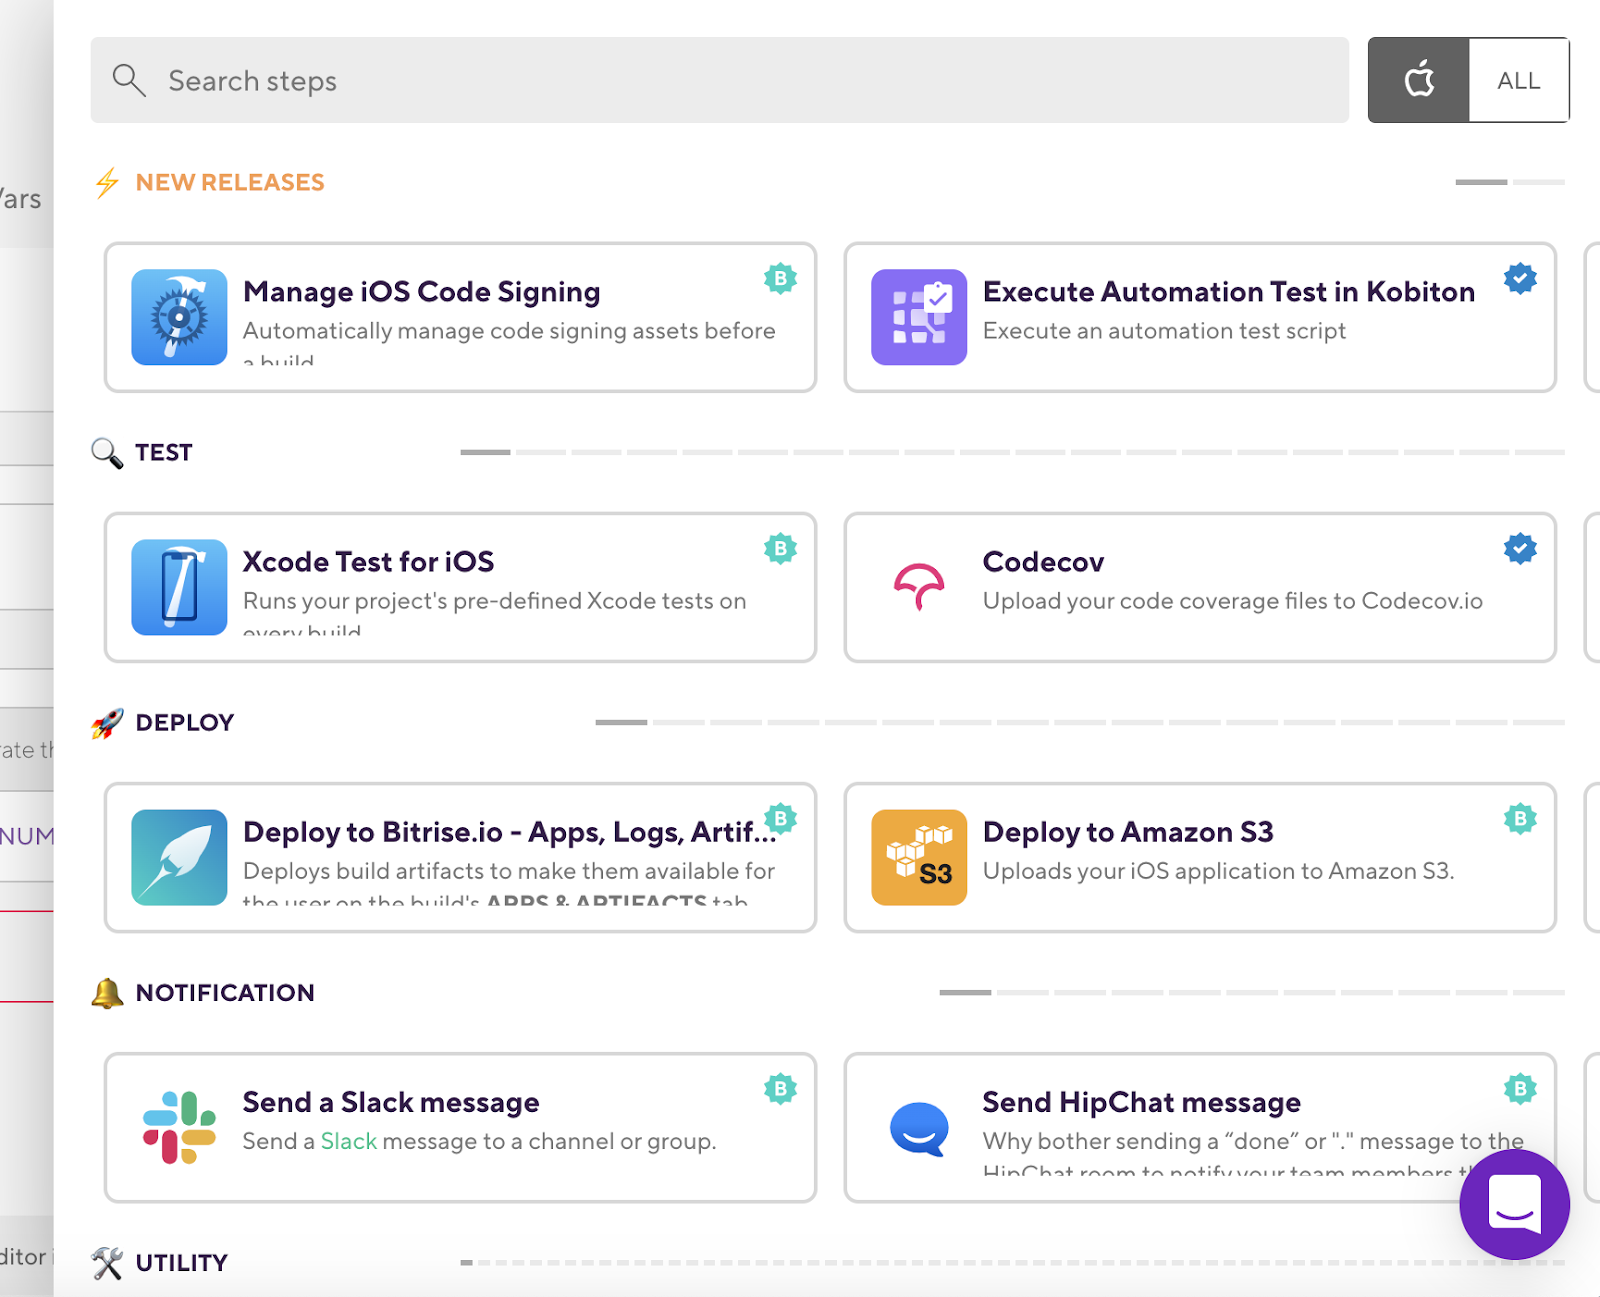Open Deploy to Amazon S3 title
The image size is (1600, 1297).
click(1128, 832)
